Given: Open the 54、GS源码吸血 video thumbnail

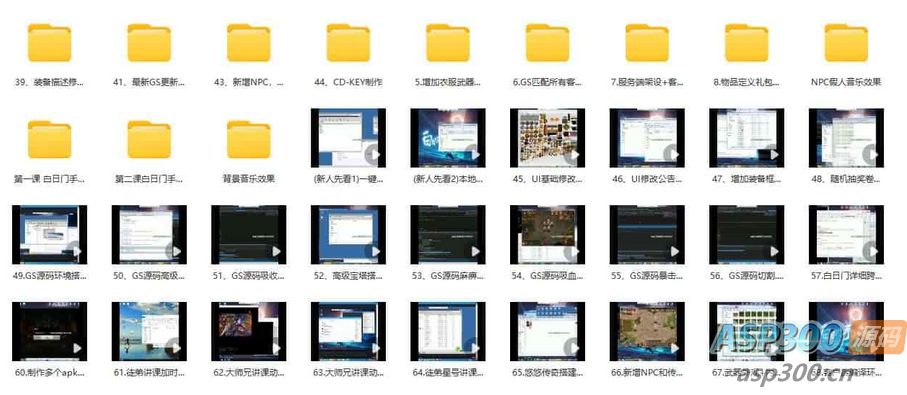Looking at the screenshot, I should pos(547,234).
